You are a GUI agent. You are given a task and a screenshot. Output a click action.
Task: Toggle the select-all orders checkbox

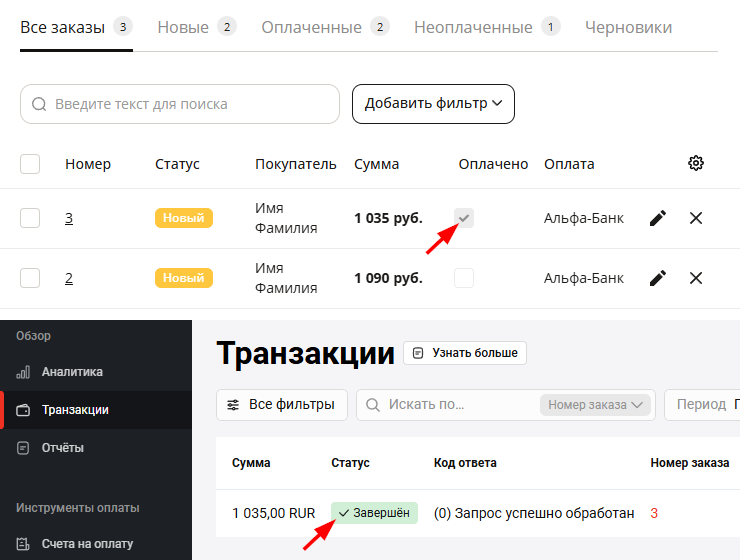[x=30, y=164]
